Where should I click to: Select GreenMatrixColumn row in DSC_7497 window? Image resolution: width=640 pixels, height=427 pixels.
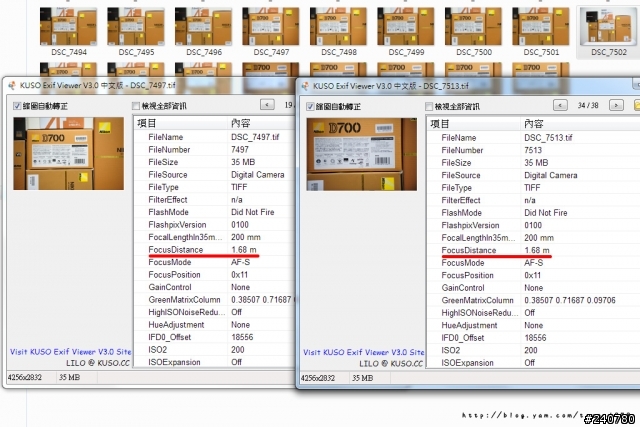(x=214, y=300)
